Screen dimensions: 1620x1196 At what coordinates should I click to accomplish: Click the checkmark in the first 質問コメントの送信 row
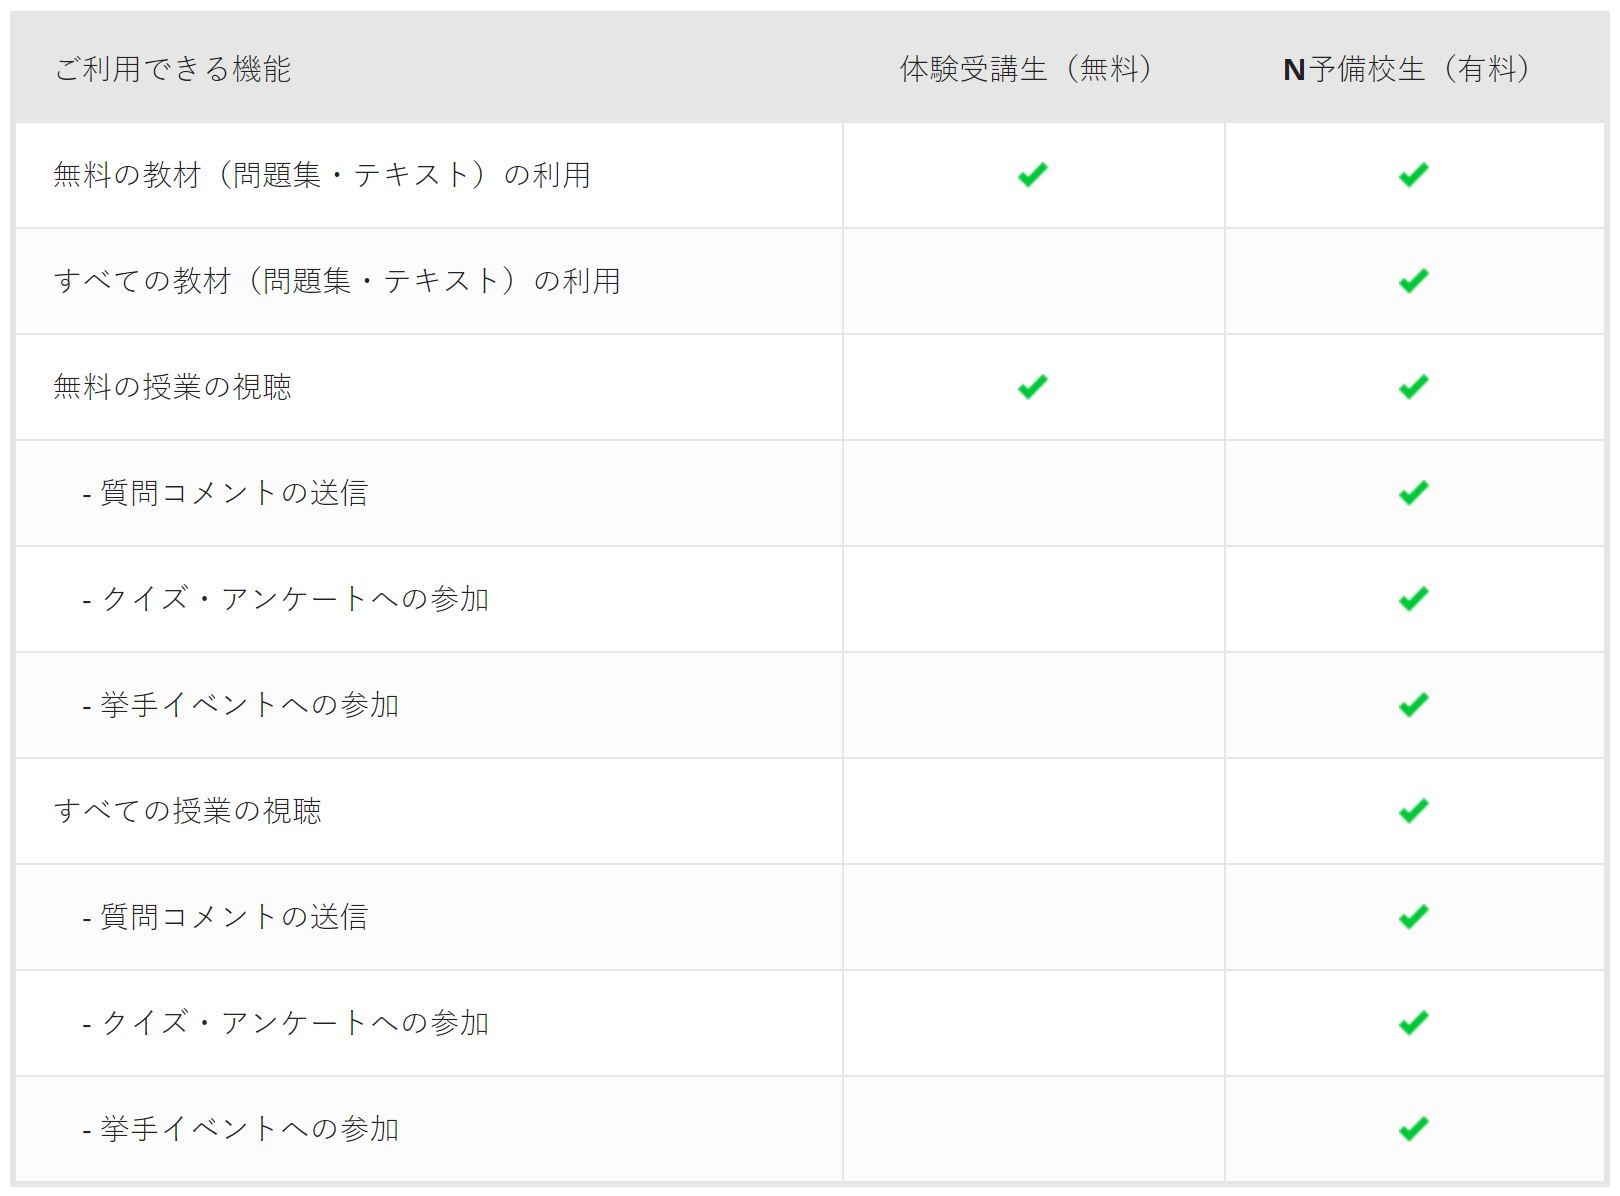point(1413,493)
